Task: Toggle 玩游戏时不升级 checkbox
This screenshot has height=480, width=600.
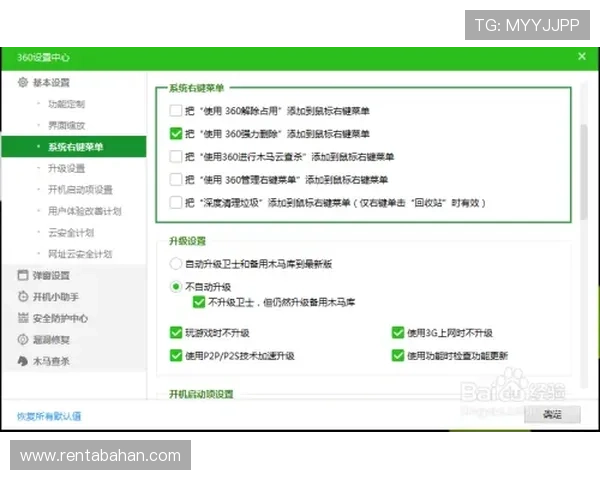Action: point(176,333)
